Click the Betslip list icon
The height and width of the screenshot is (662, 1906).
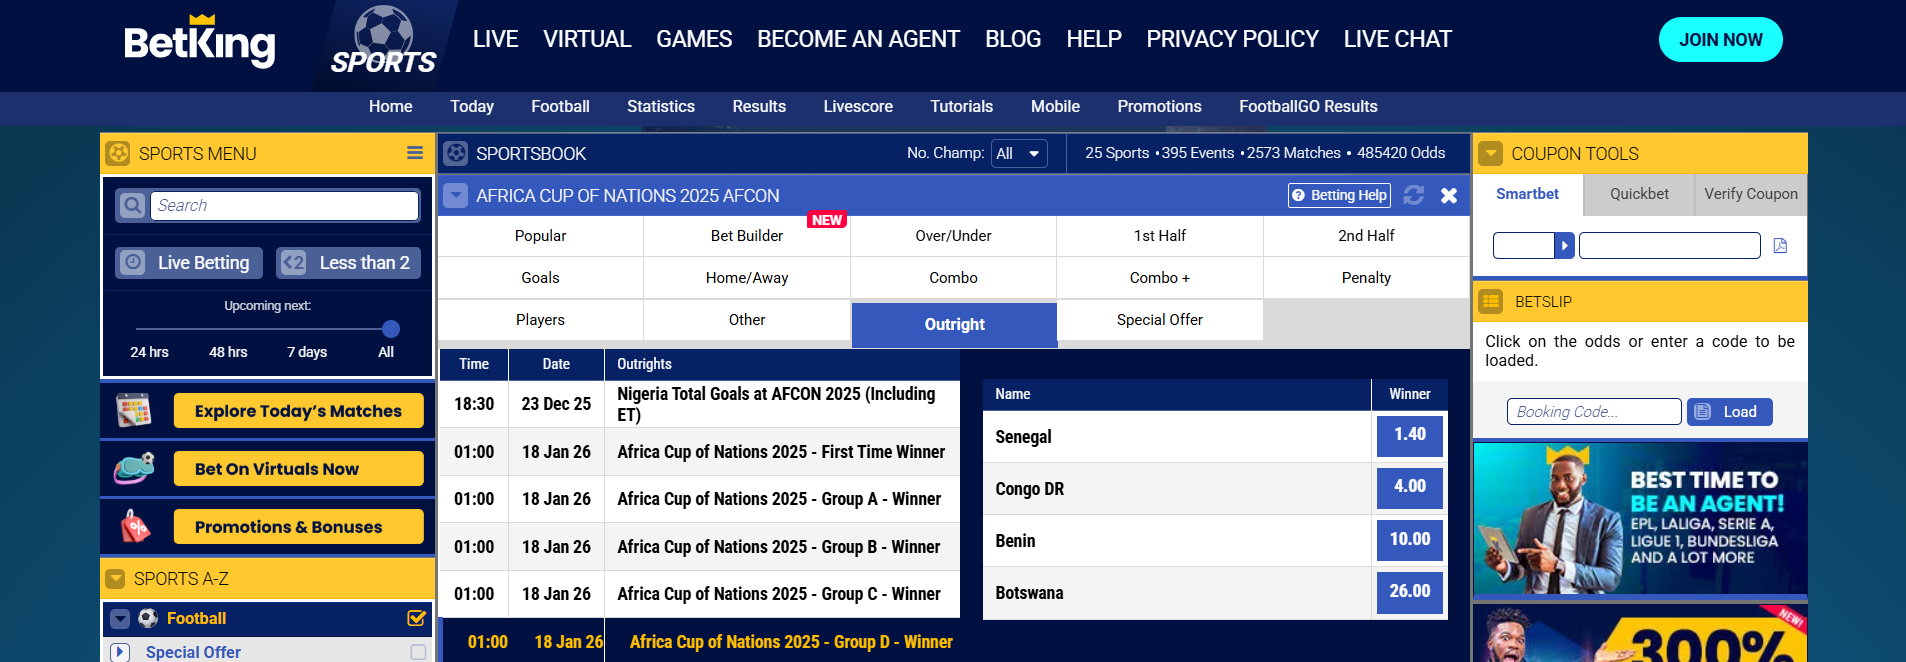coord(1491,301)
